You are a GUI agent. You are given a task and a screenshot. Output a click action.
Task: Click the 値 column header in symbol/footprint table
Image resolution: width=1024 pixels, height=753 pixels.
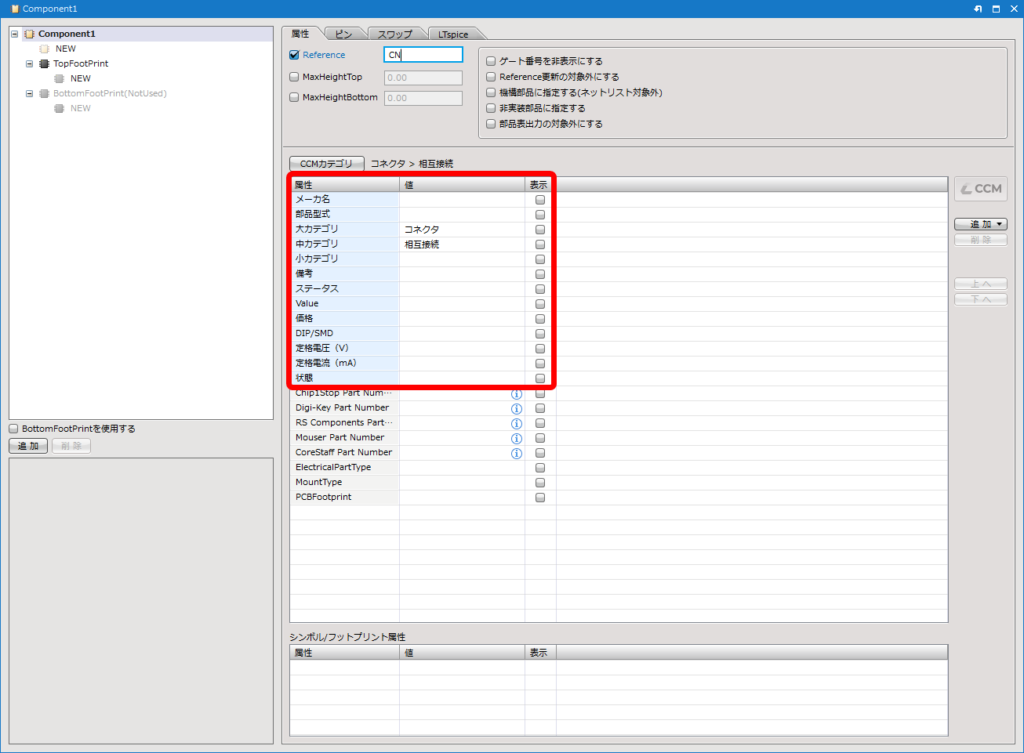tap(462, 652)
